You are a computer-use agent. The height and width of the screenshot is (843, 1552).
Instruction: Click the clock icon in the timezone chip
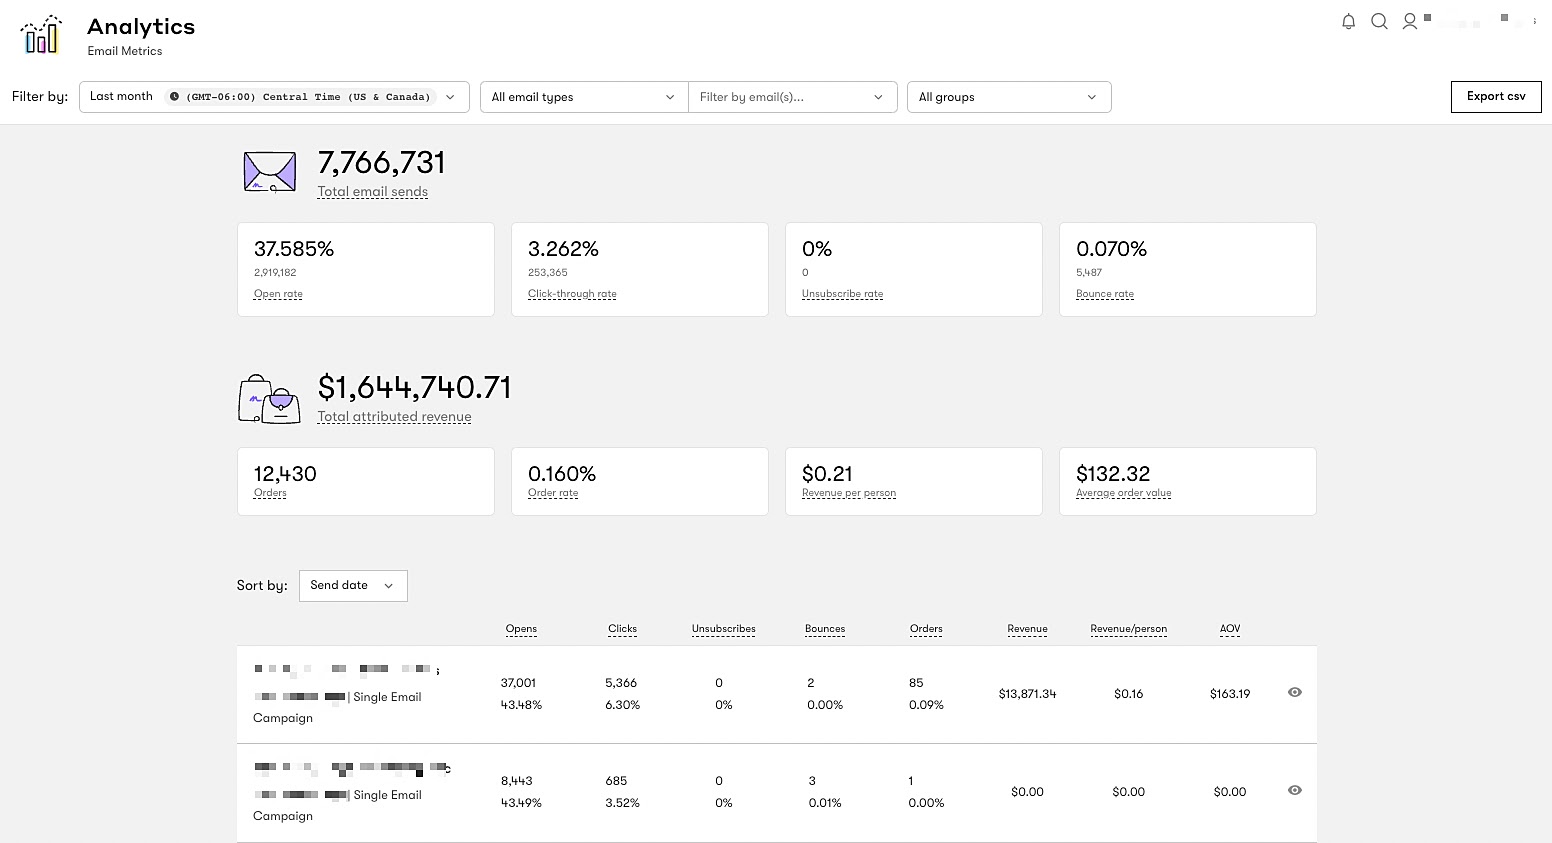172,96
